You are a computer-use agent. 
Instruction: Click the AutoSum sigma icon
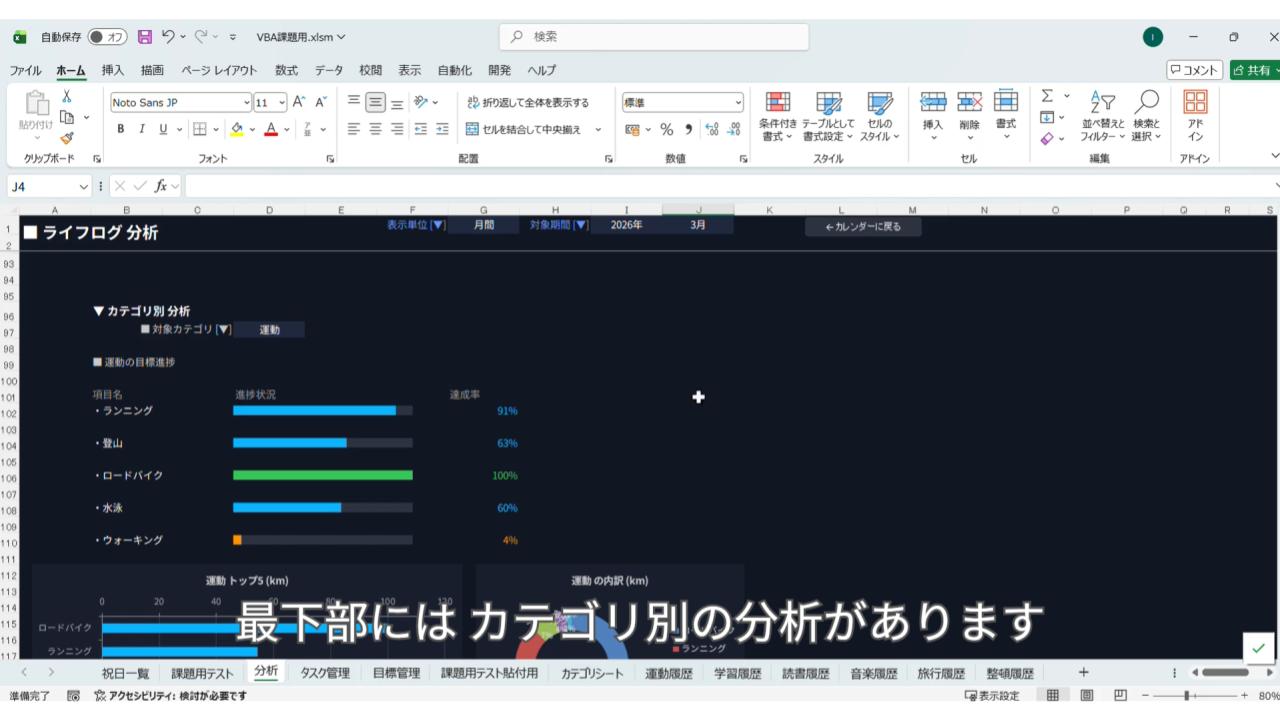(x=1047, y=96)
